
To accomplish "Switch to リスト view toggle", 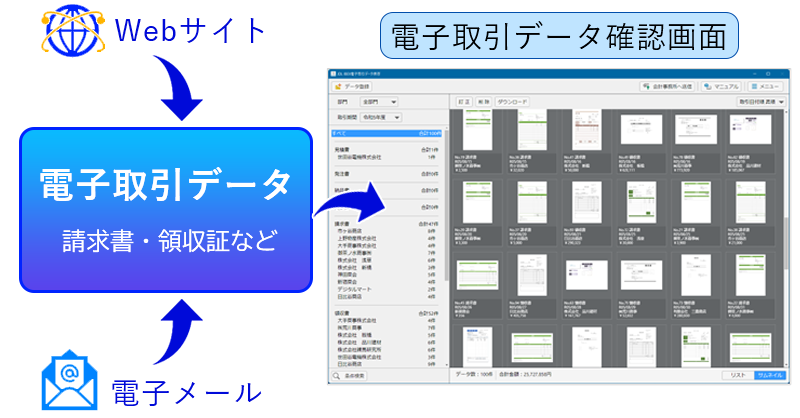I will tap(738, 375).
